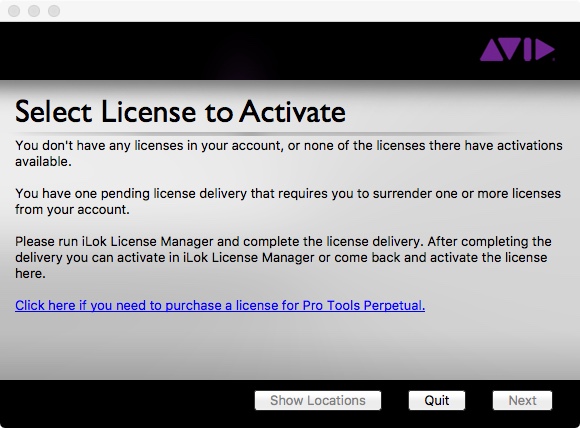Viewport: 580px width, 428px height.
Task: Zoom the window with the rightmost title-bar button
Action: [x=54, y=11]
